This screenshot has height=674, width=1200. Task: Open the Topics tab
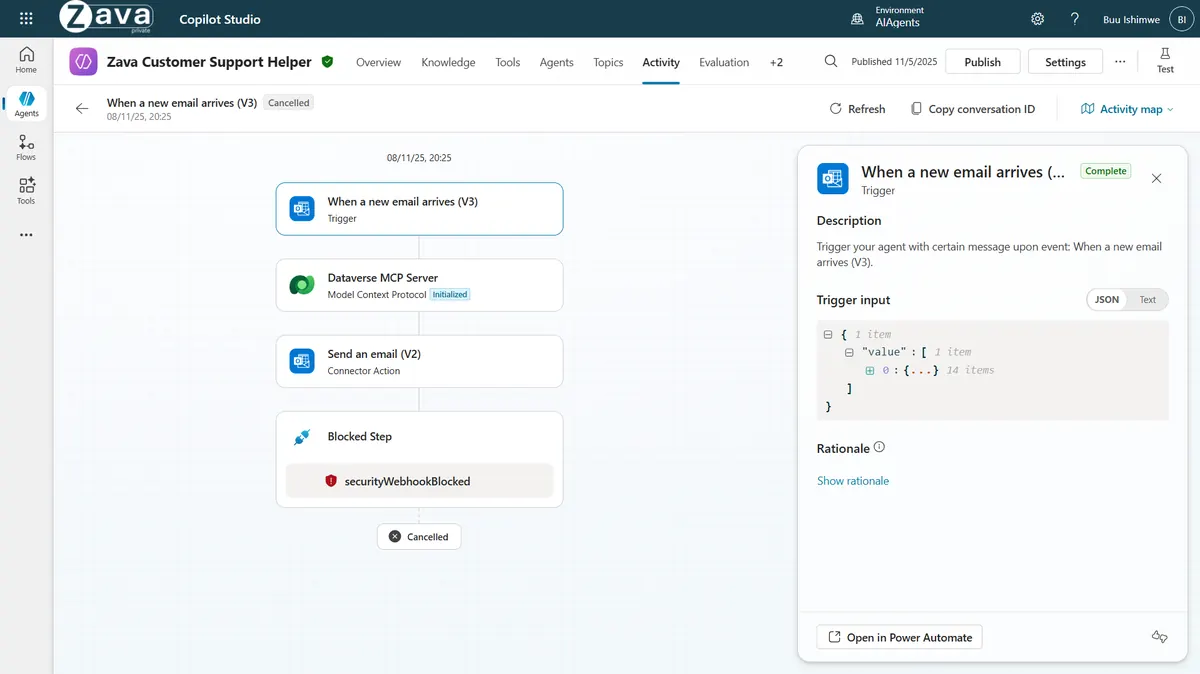(608, 62)
